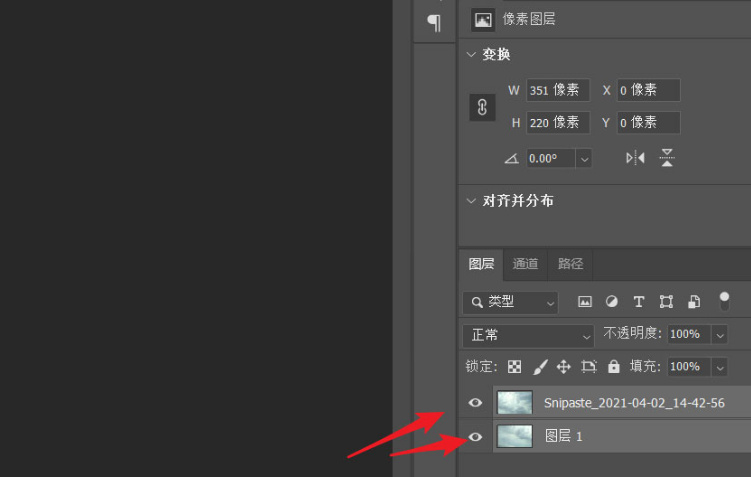
Task: Open the 填充 slider arrow
Action: click(x=719, y=367)
